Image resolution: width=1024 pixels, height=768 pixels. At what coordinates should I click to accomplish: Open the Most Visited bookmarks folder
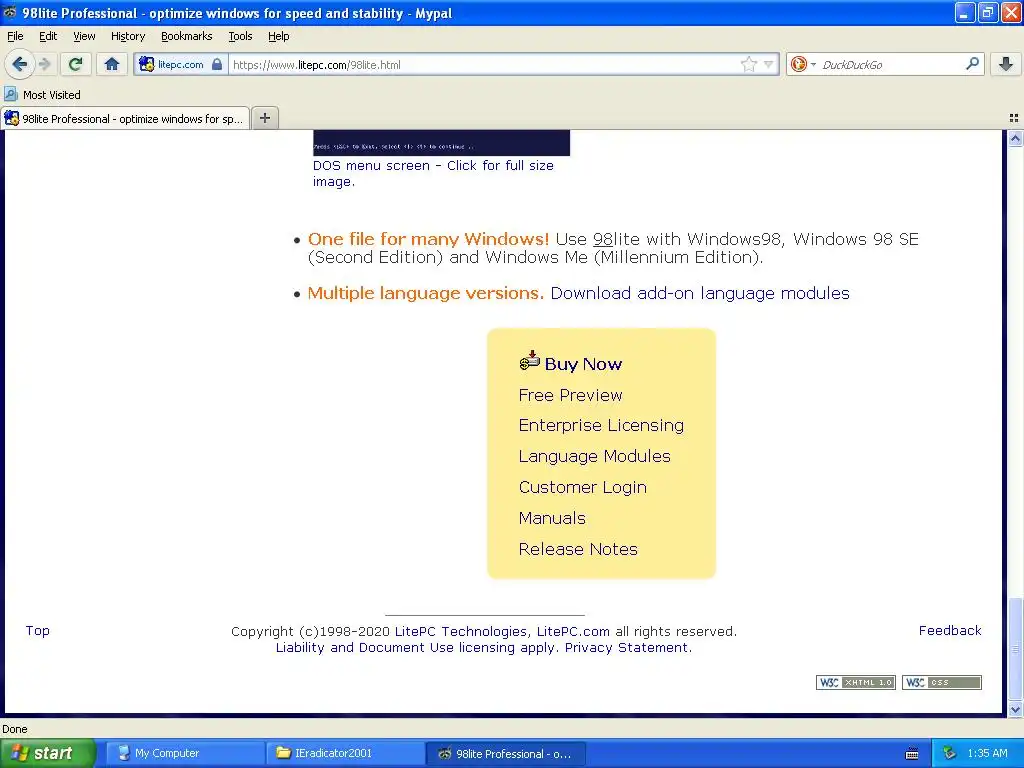42,95
